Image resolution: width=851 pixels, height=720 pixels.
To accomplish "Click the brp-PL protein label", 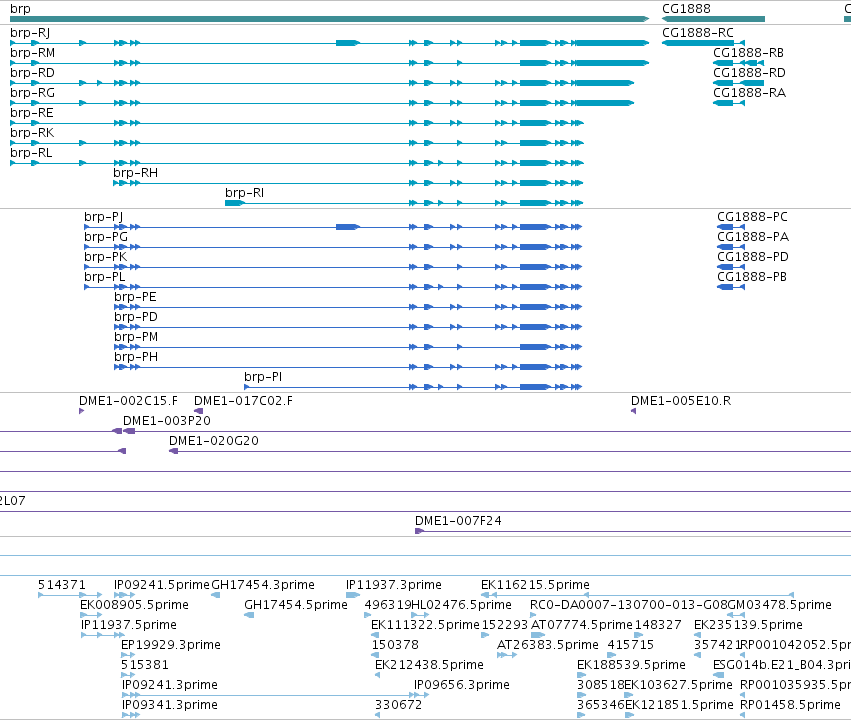I will (x=105, y=277).
